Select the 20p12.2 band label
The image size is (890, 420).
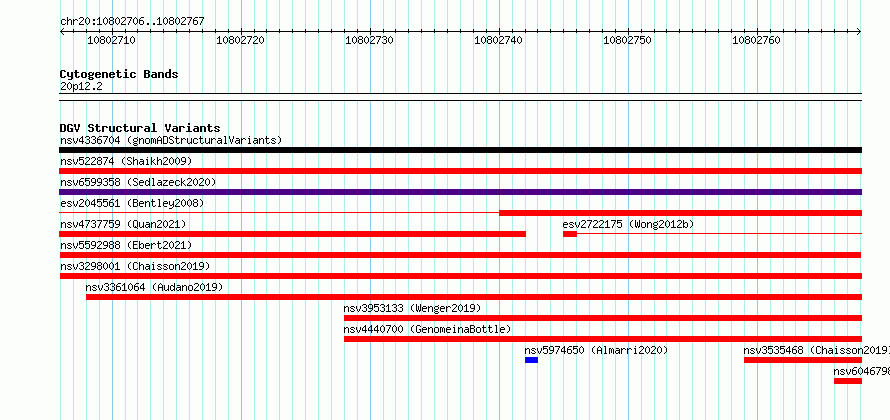pos(81,87)
